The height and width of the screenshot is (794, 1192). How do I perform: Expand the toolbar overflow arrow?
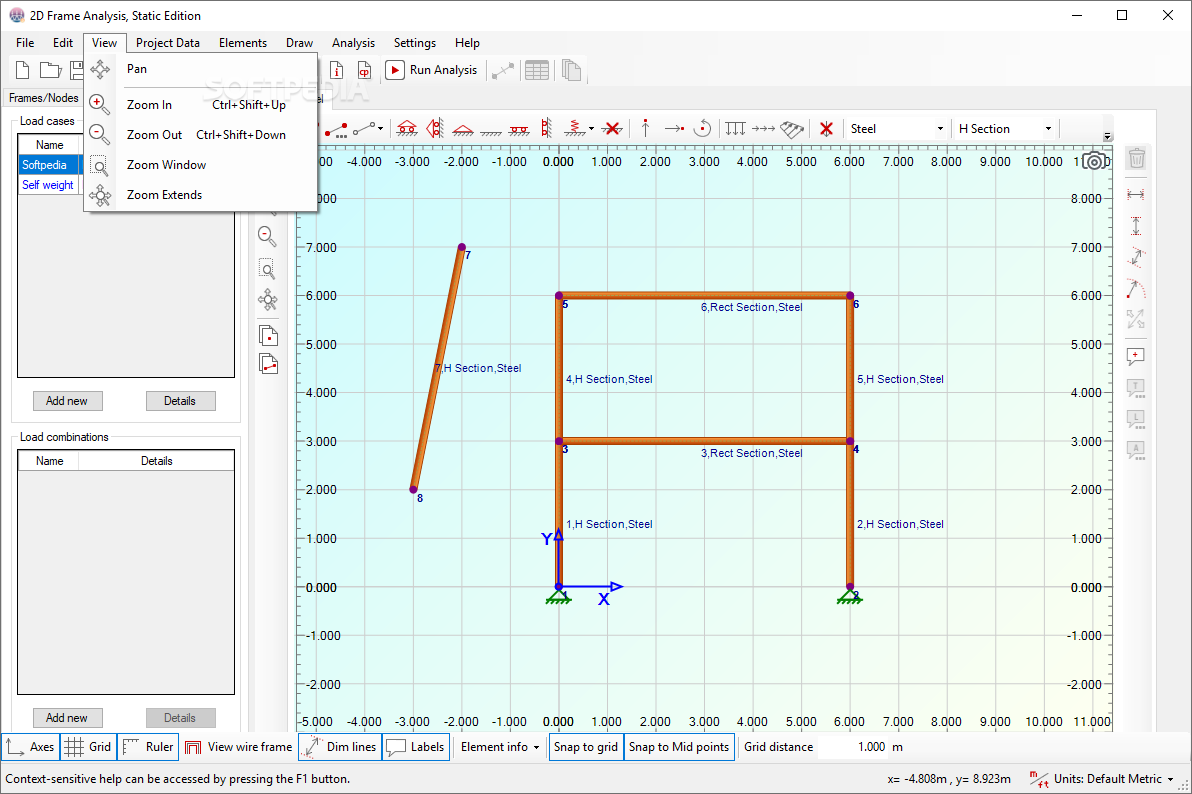[x=1108, y=136]
